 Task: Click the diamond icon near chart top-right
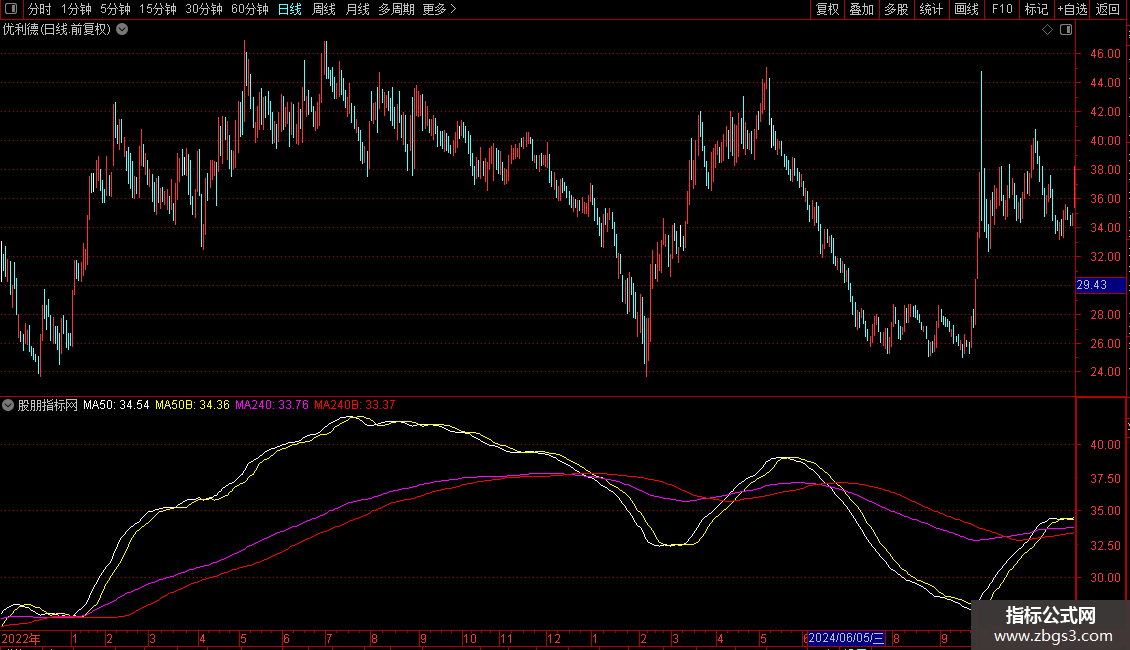[x=1047, y=30]
